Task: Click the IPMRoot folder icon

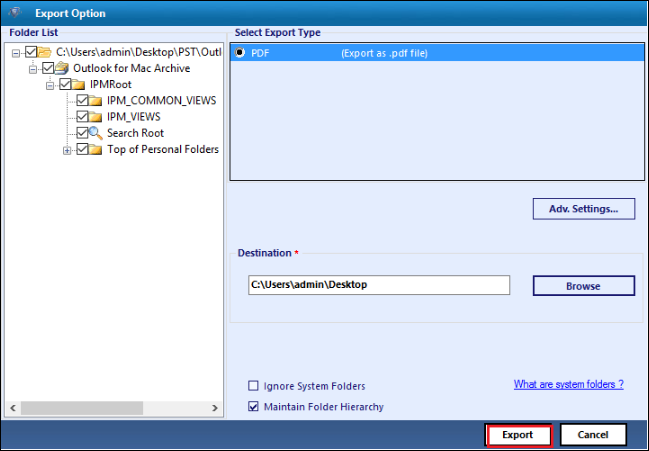Action: point(78,84)
